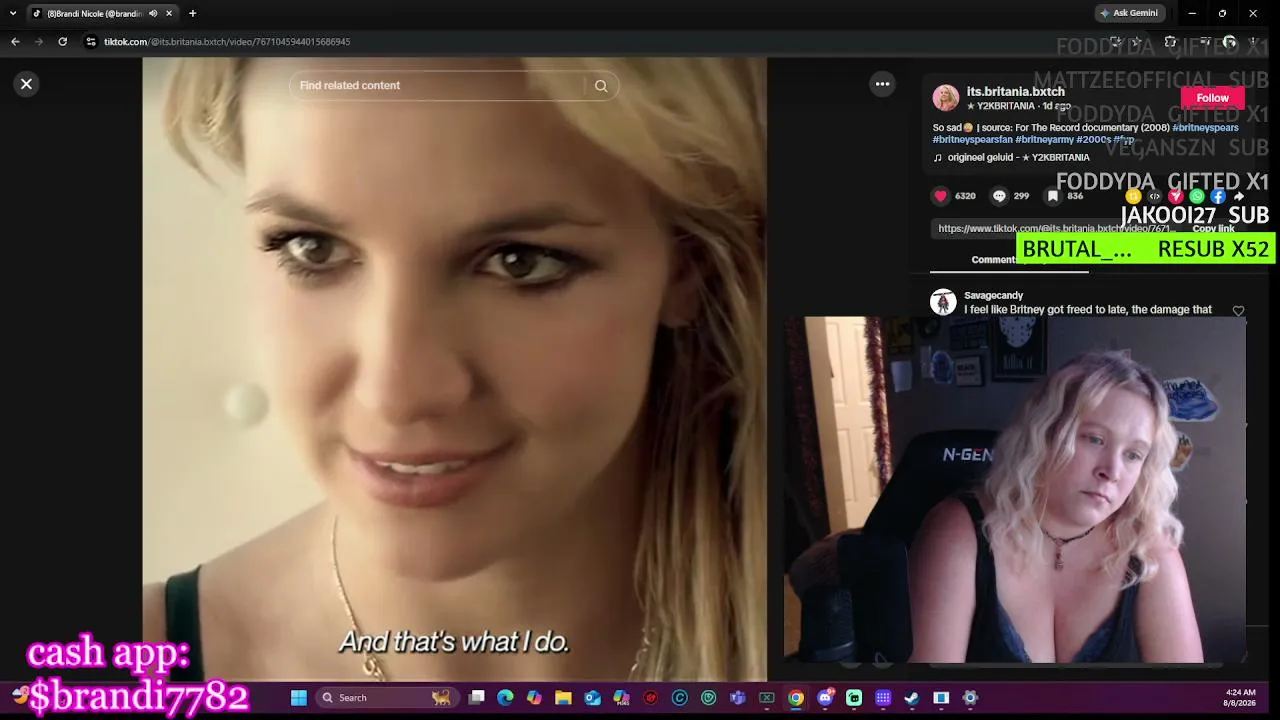Open Discord from the taskbar
1280x720 pixels.
point(825,698)
